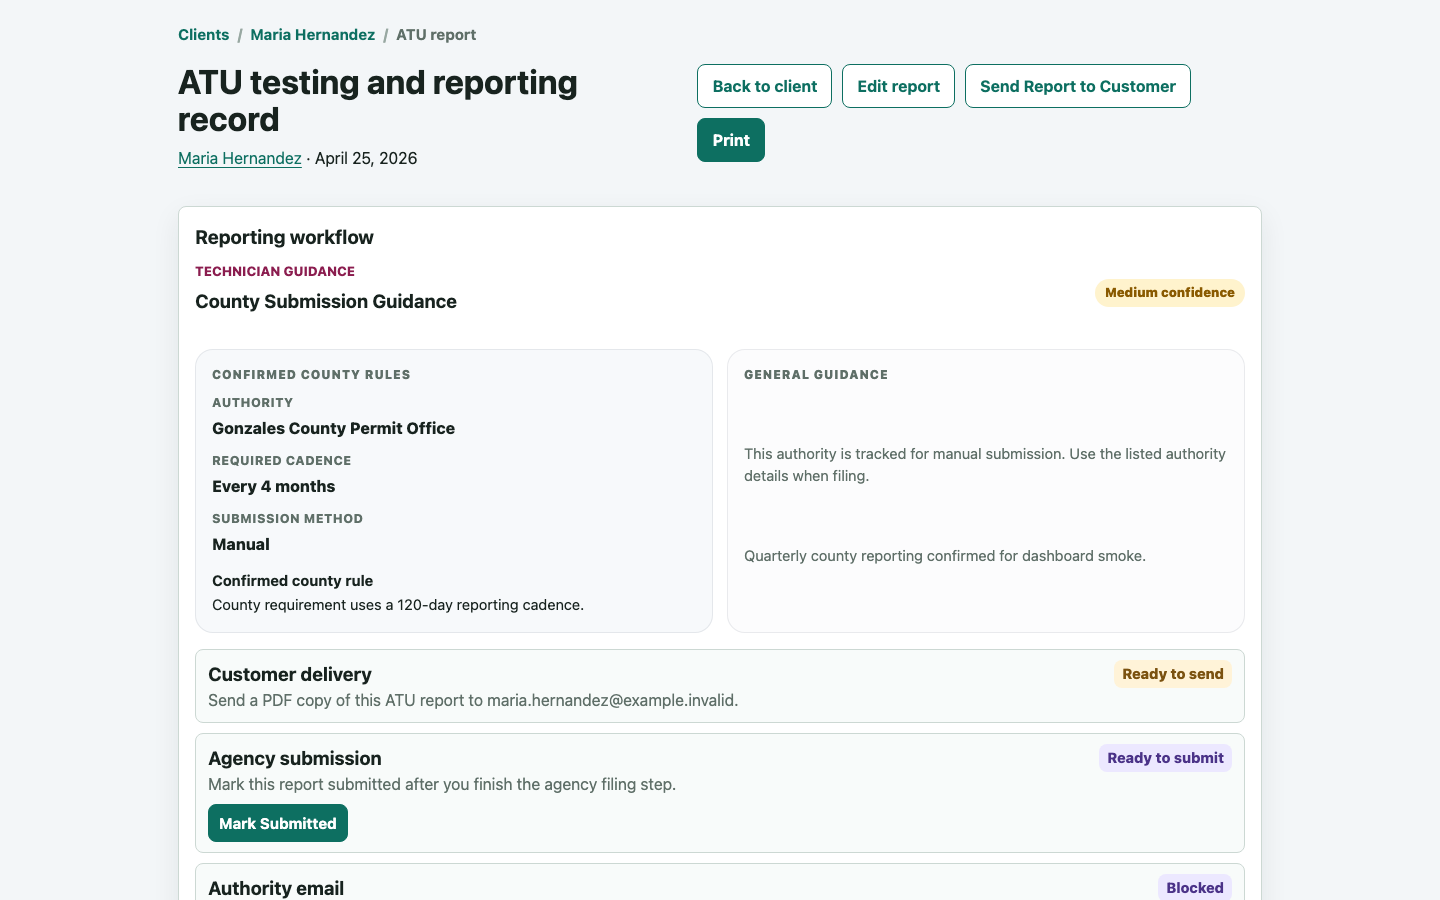
Task: Open the Clients breadcrumb link
Action: click(x=203, y=35)
